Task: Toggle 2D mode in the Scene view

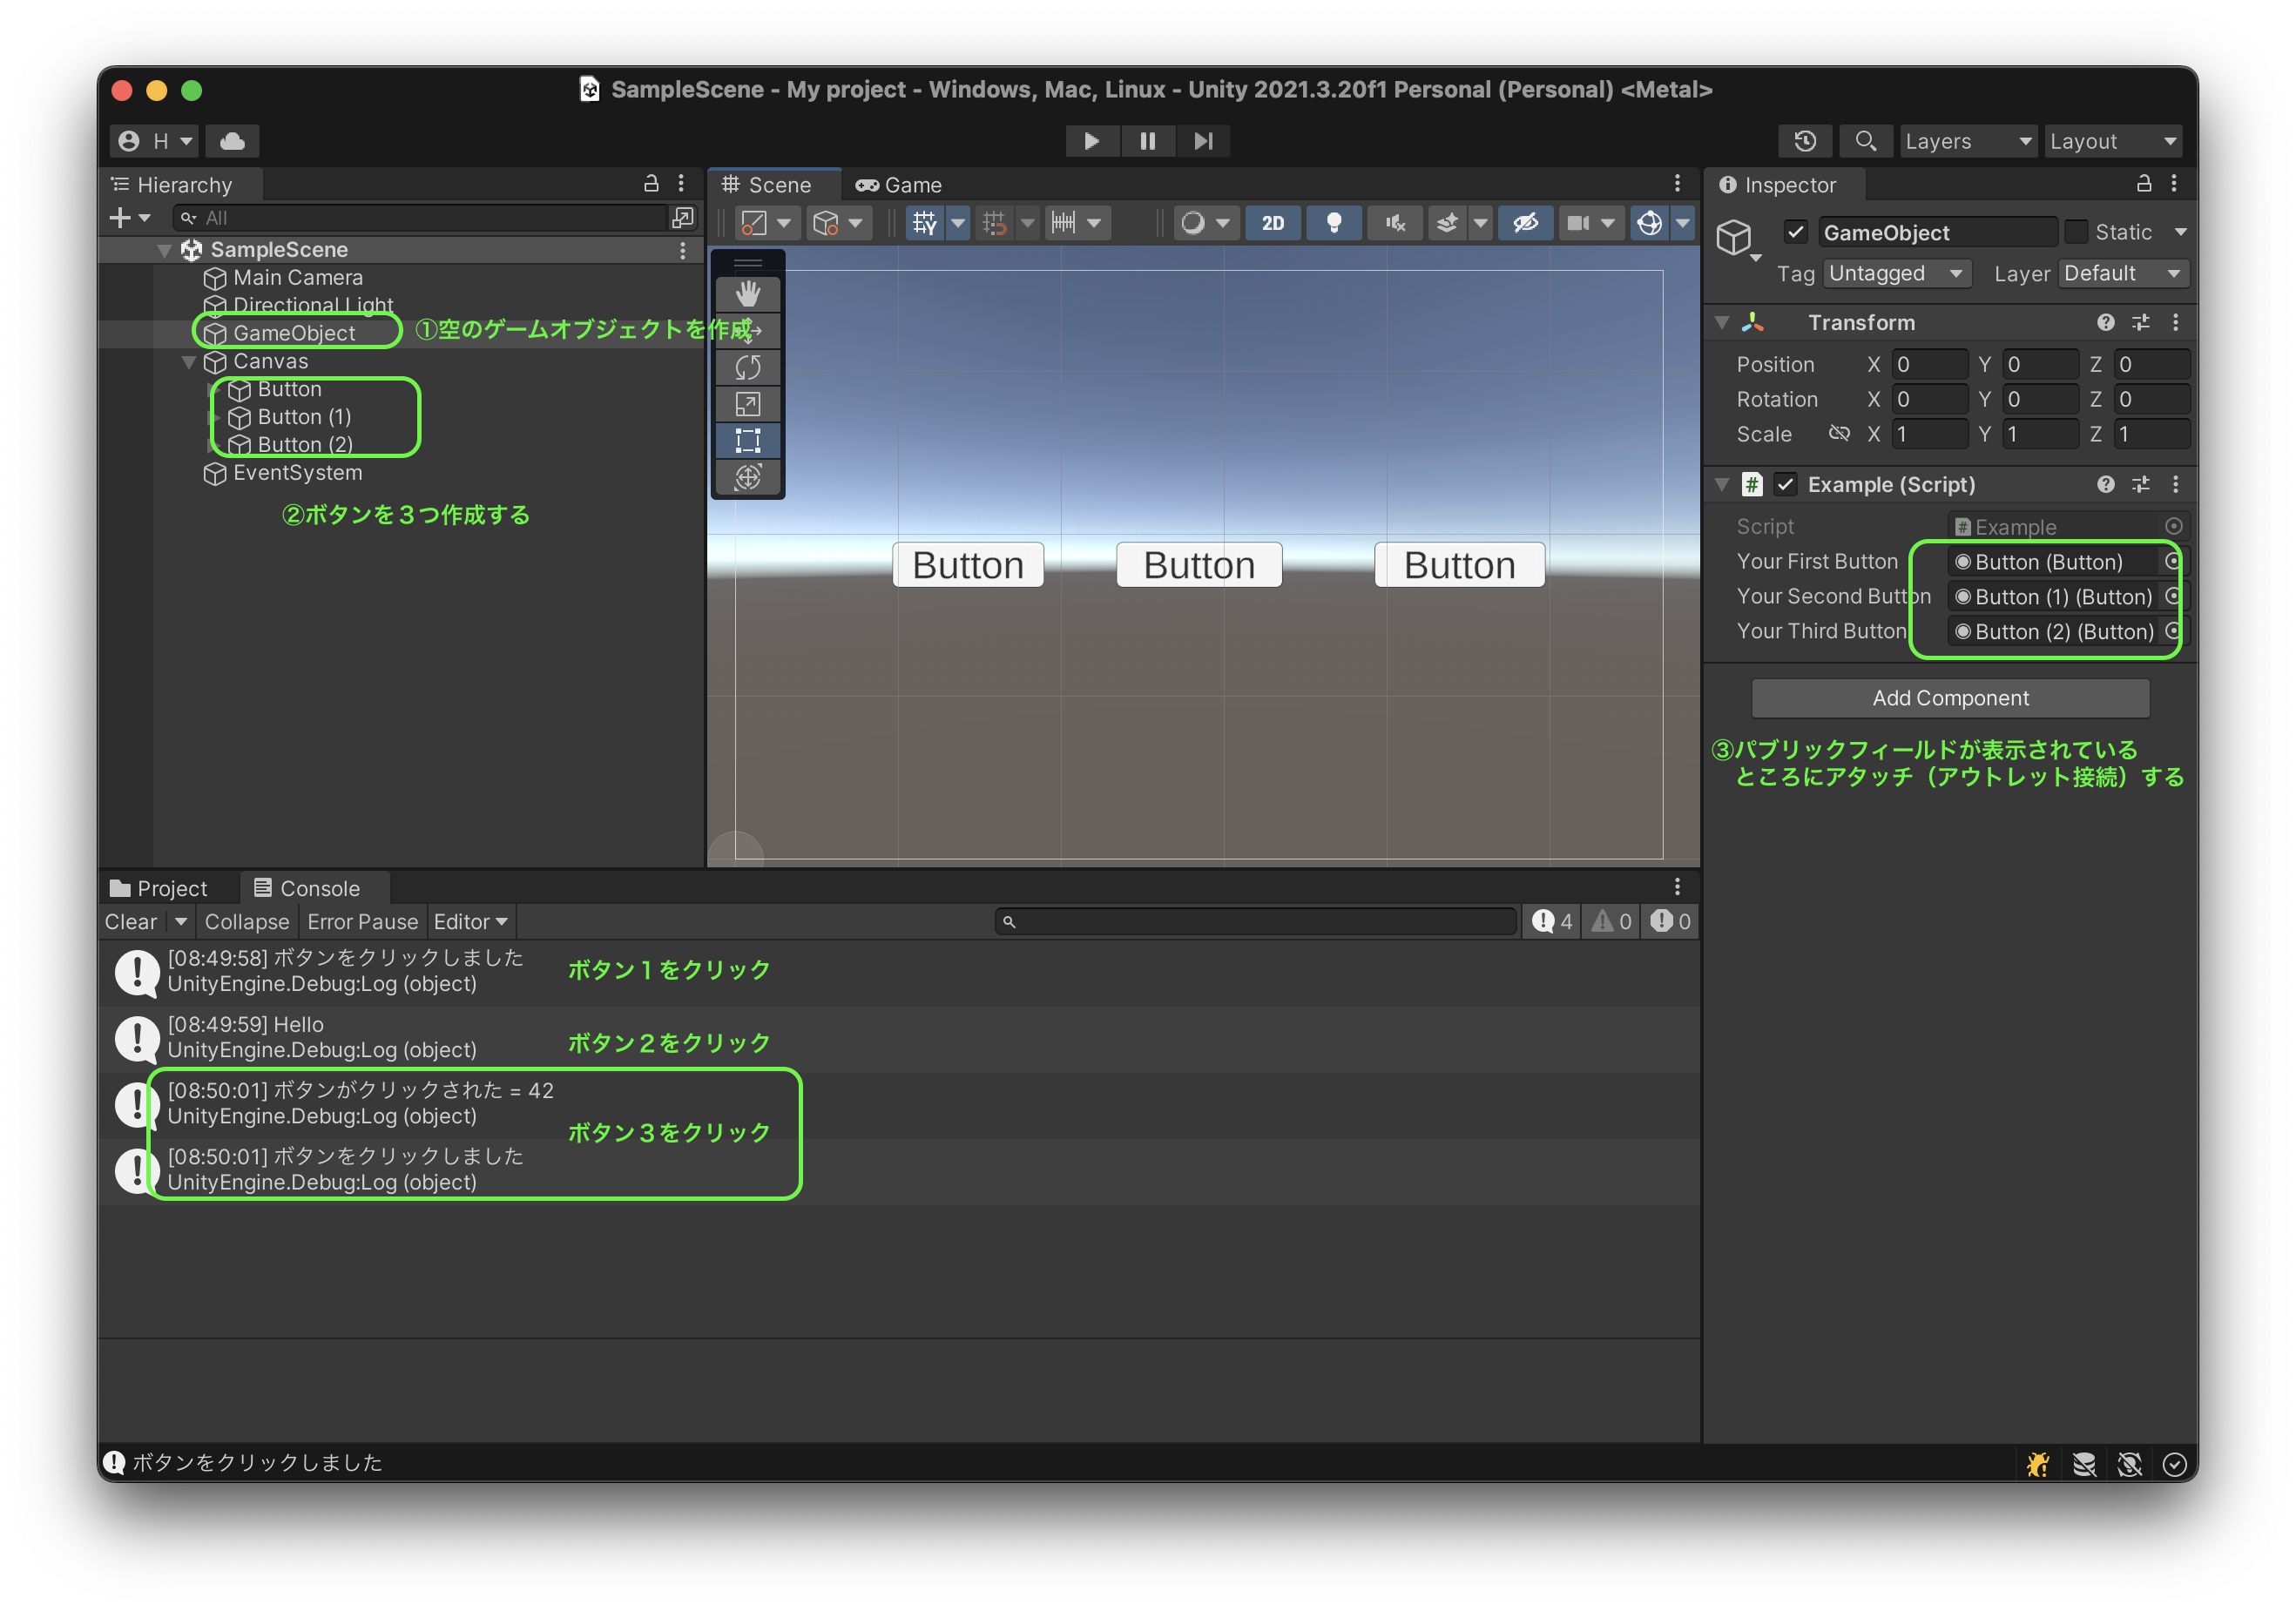Action: 1272,223
